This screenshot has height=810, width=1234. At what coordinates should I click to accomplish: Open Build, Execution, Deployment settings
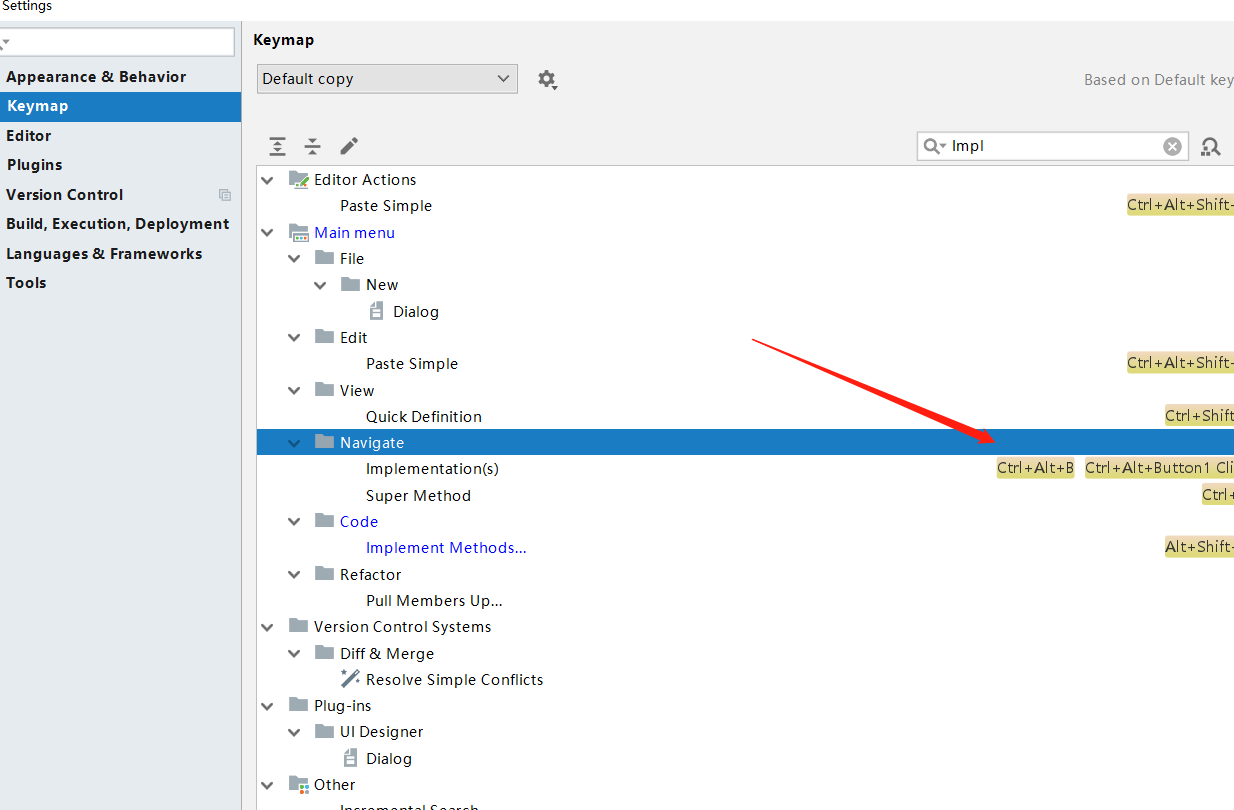[x=120, y=224]
